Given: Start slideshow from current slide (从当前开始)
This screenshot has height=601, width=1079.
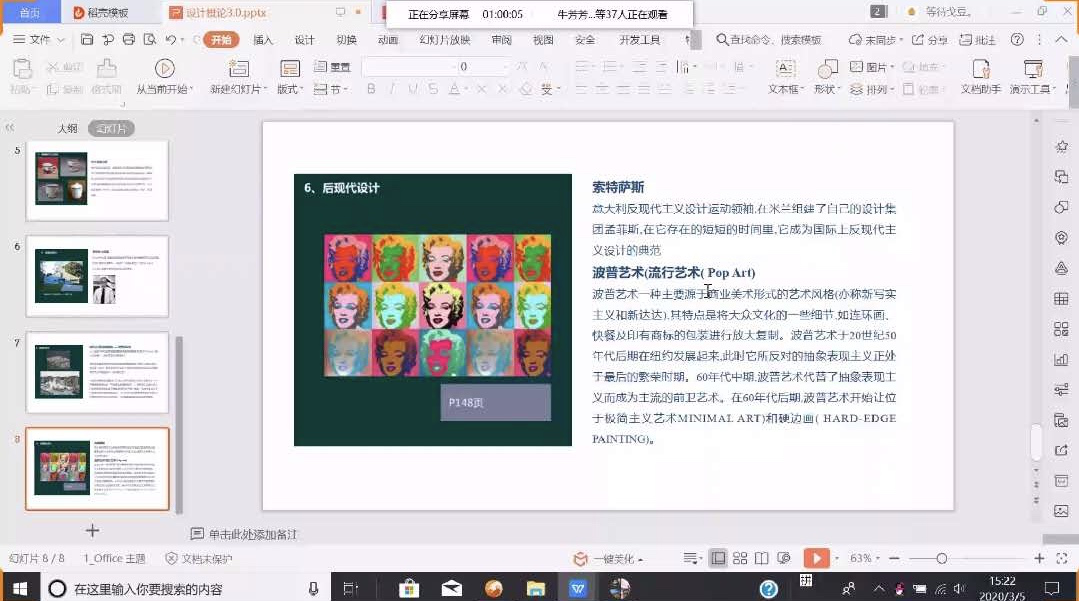Looking at the screenshot, I should point(164,69).
